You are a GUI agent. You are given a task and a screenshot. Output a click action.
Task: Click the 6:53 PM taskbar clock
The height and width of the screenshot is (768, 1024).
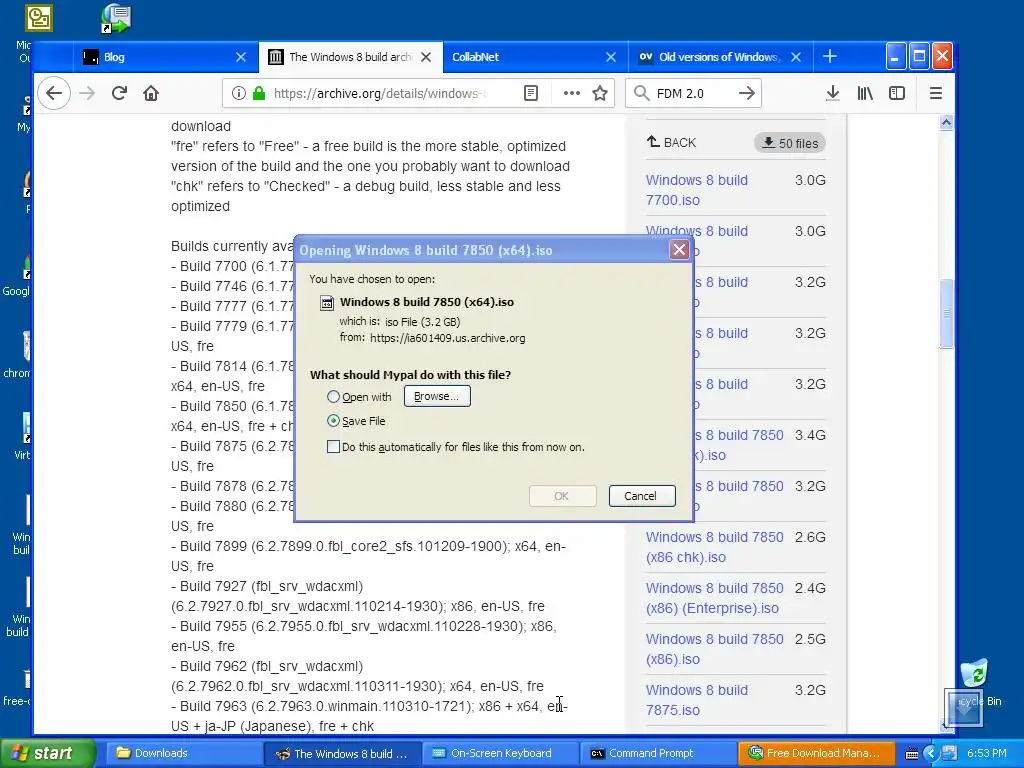987,754
